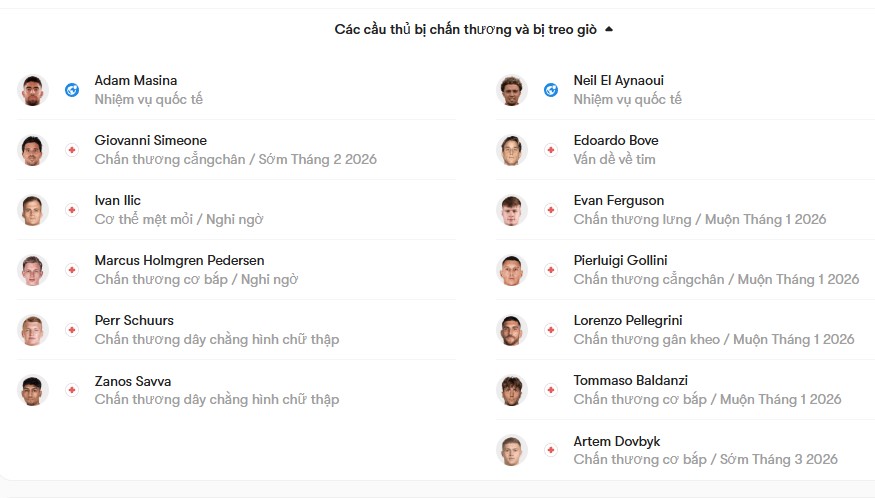Click the injury icon beside Artem Dovbyk
Screen dimensions: 875x498
tap(551, 450)
